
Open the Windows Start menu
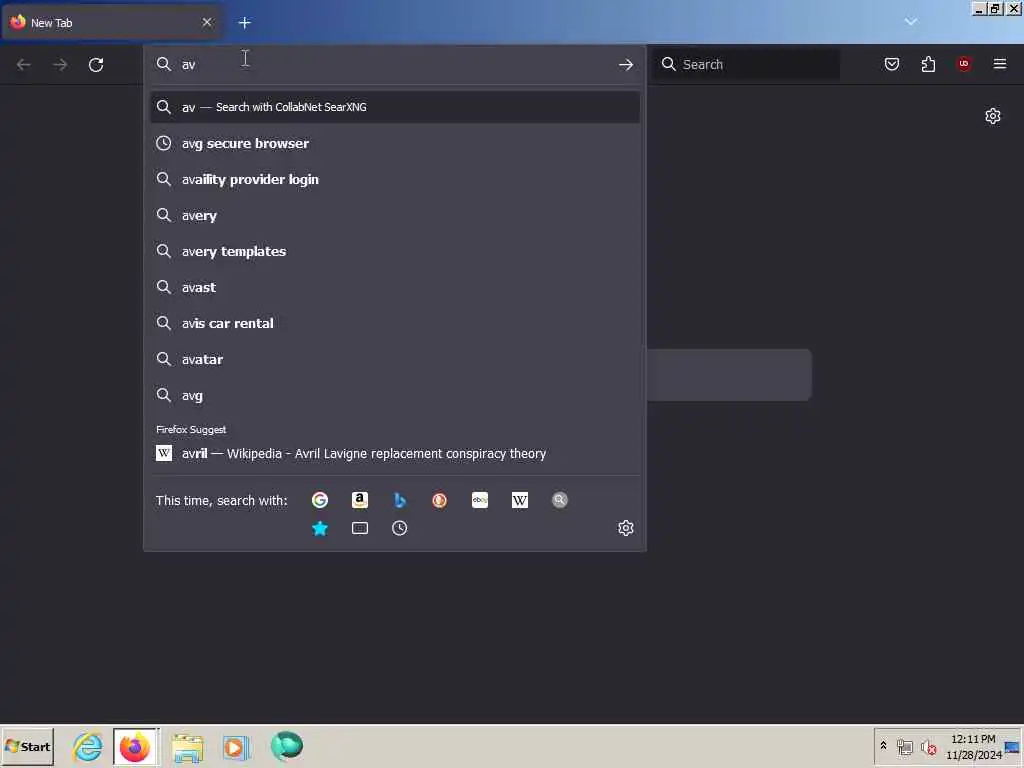coord(27,746)
